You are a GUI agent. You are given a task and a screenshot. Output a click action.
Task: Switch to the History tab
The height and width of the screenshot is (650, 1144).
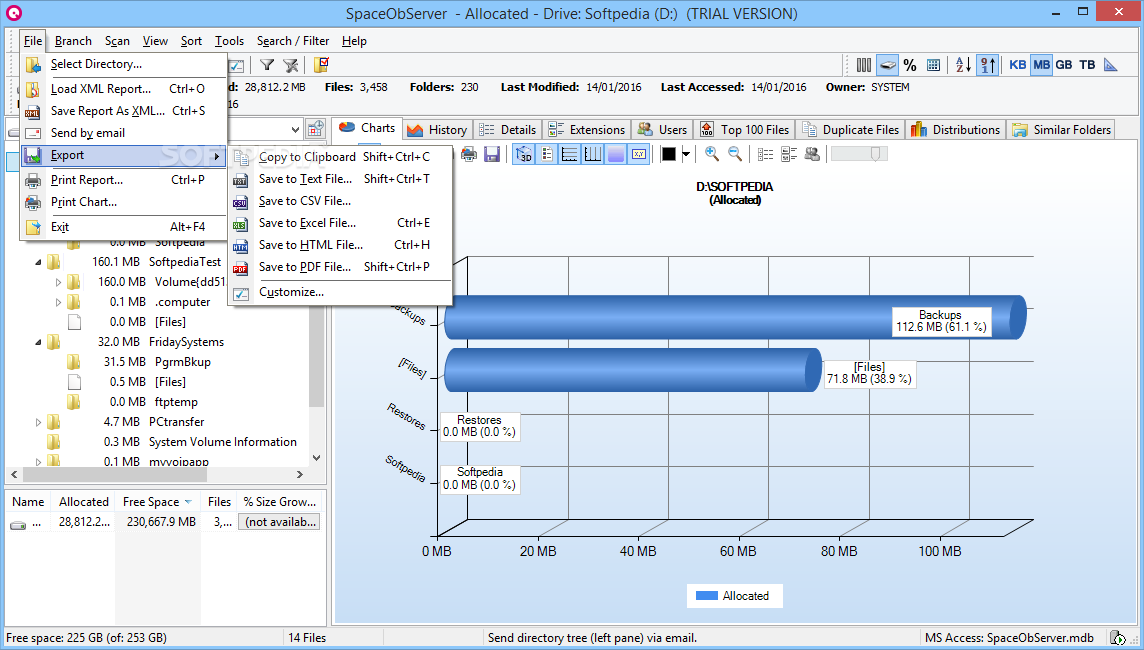point(437,130)
